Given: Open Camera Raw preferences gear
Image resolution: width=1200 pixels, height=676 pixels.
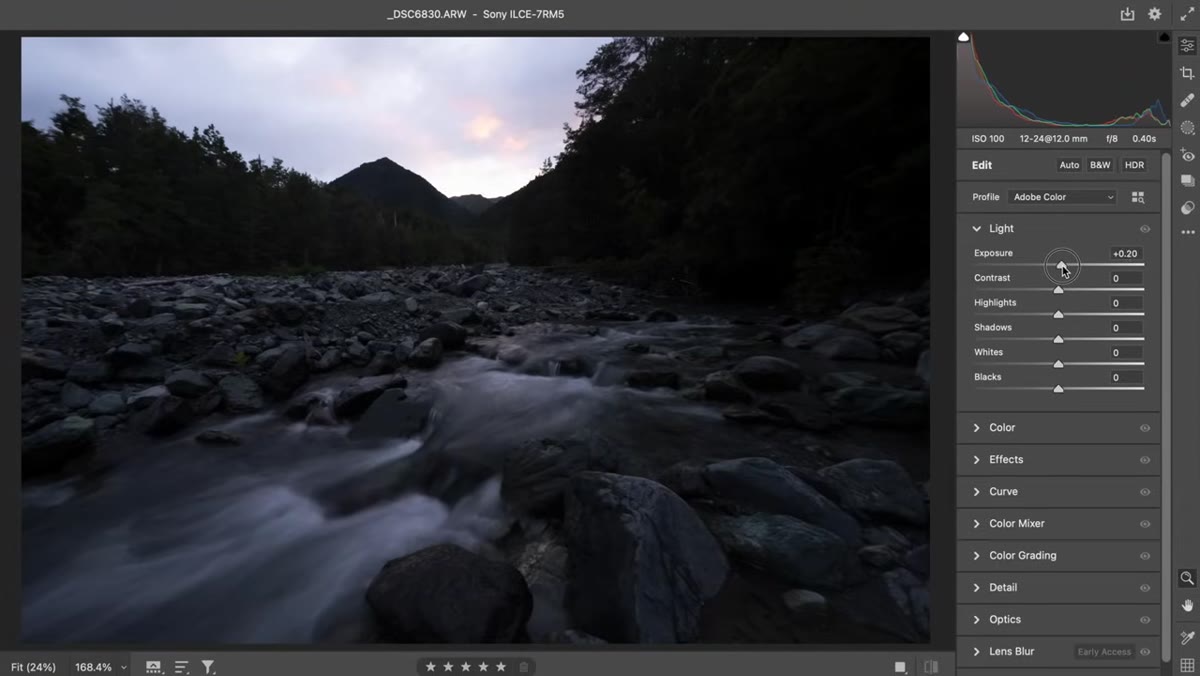Looking at the screenshot, I should 1155,14.
